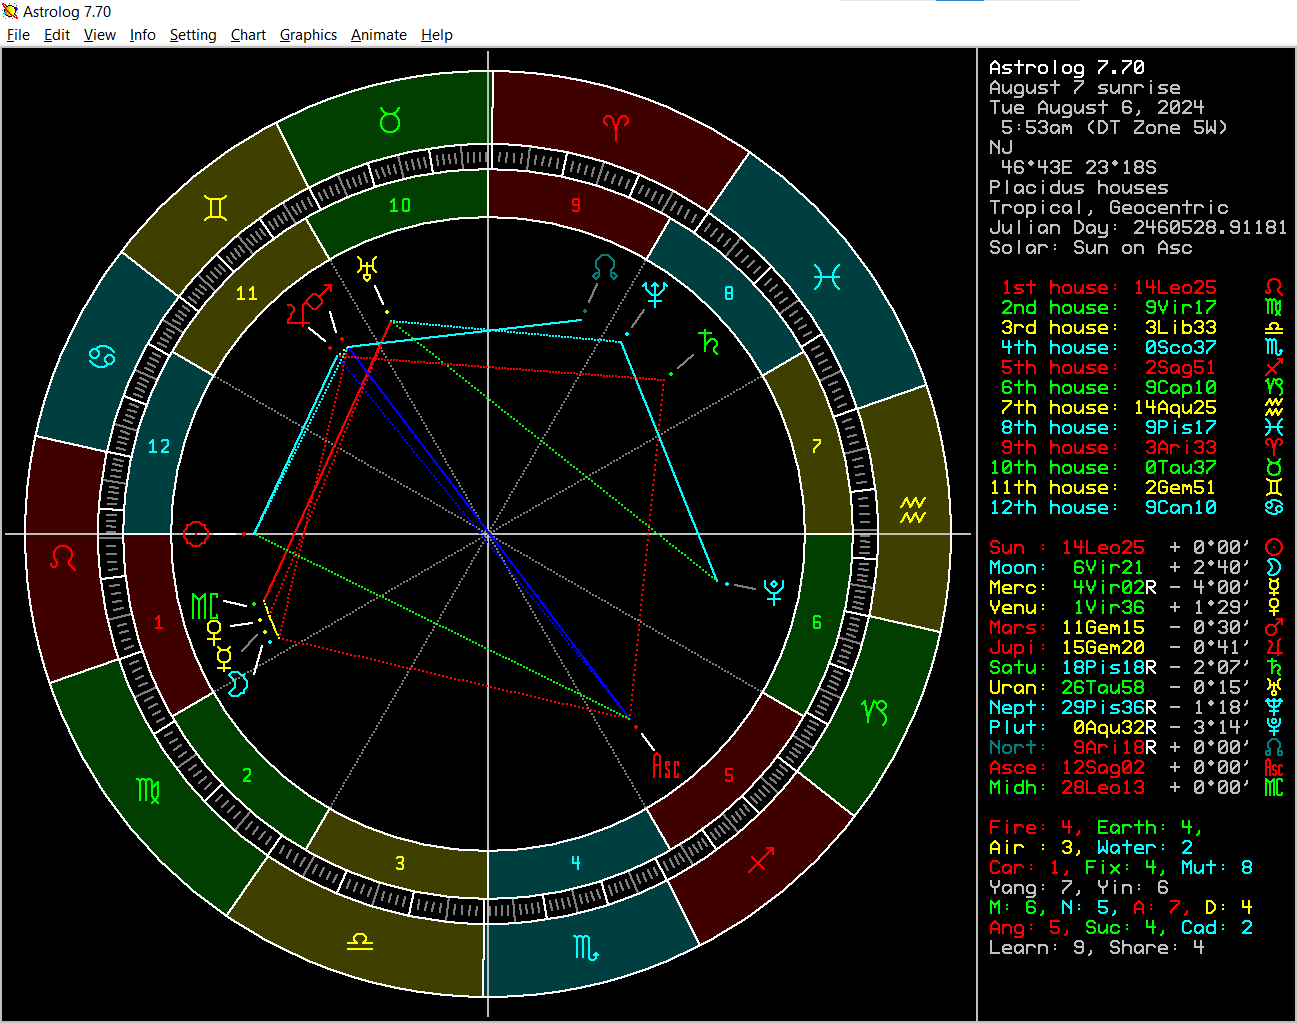Click the green MC marker in the chart
The height and width of the screenshot is (1023, 1297).
point(204,606)
